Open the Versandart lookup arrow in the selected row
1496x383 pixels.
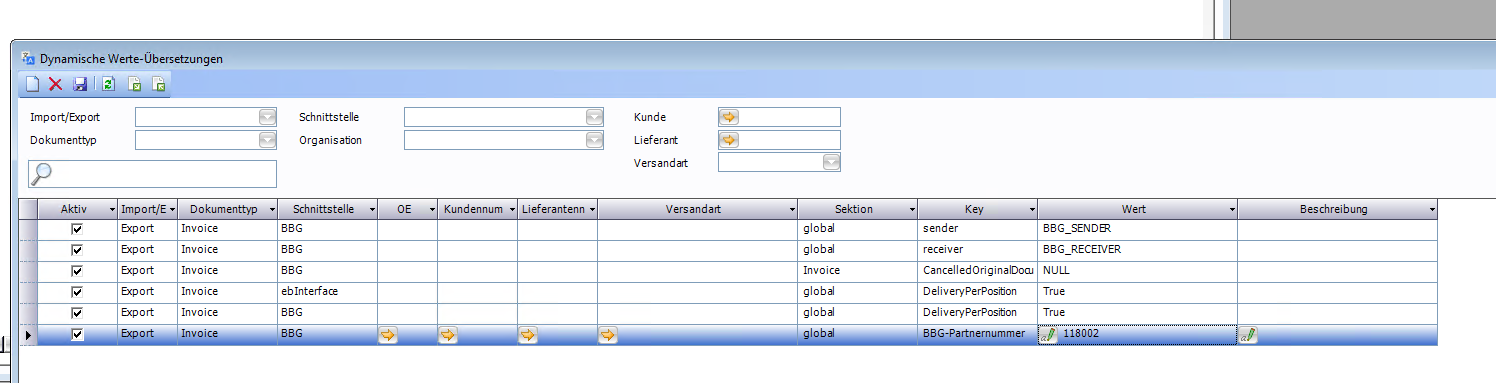point(608,335)
